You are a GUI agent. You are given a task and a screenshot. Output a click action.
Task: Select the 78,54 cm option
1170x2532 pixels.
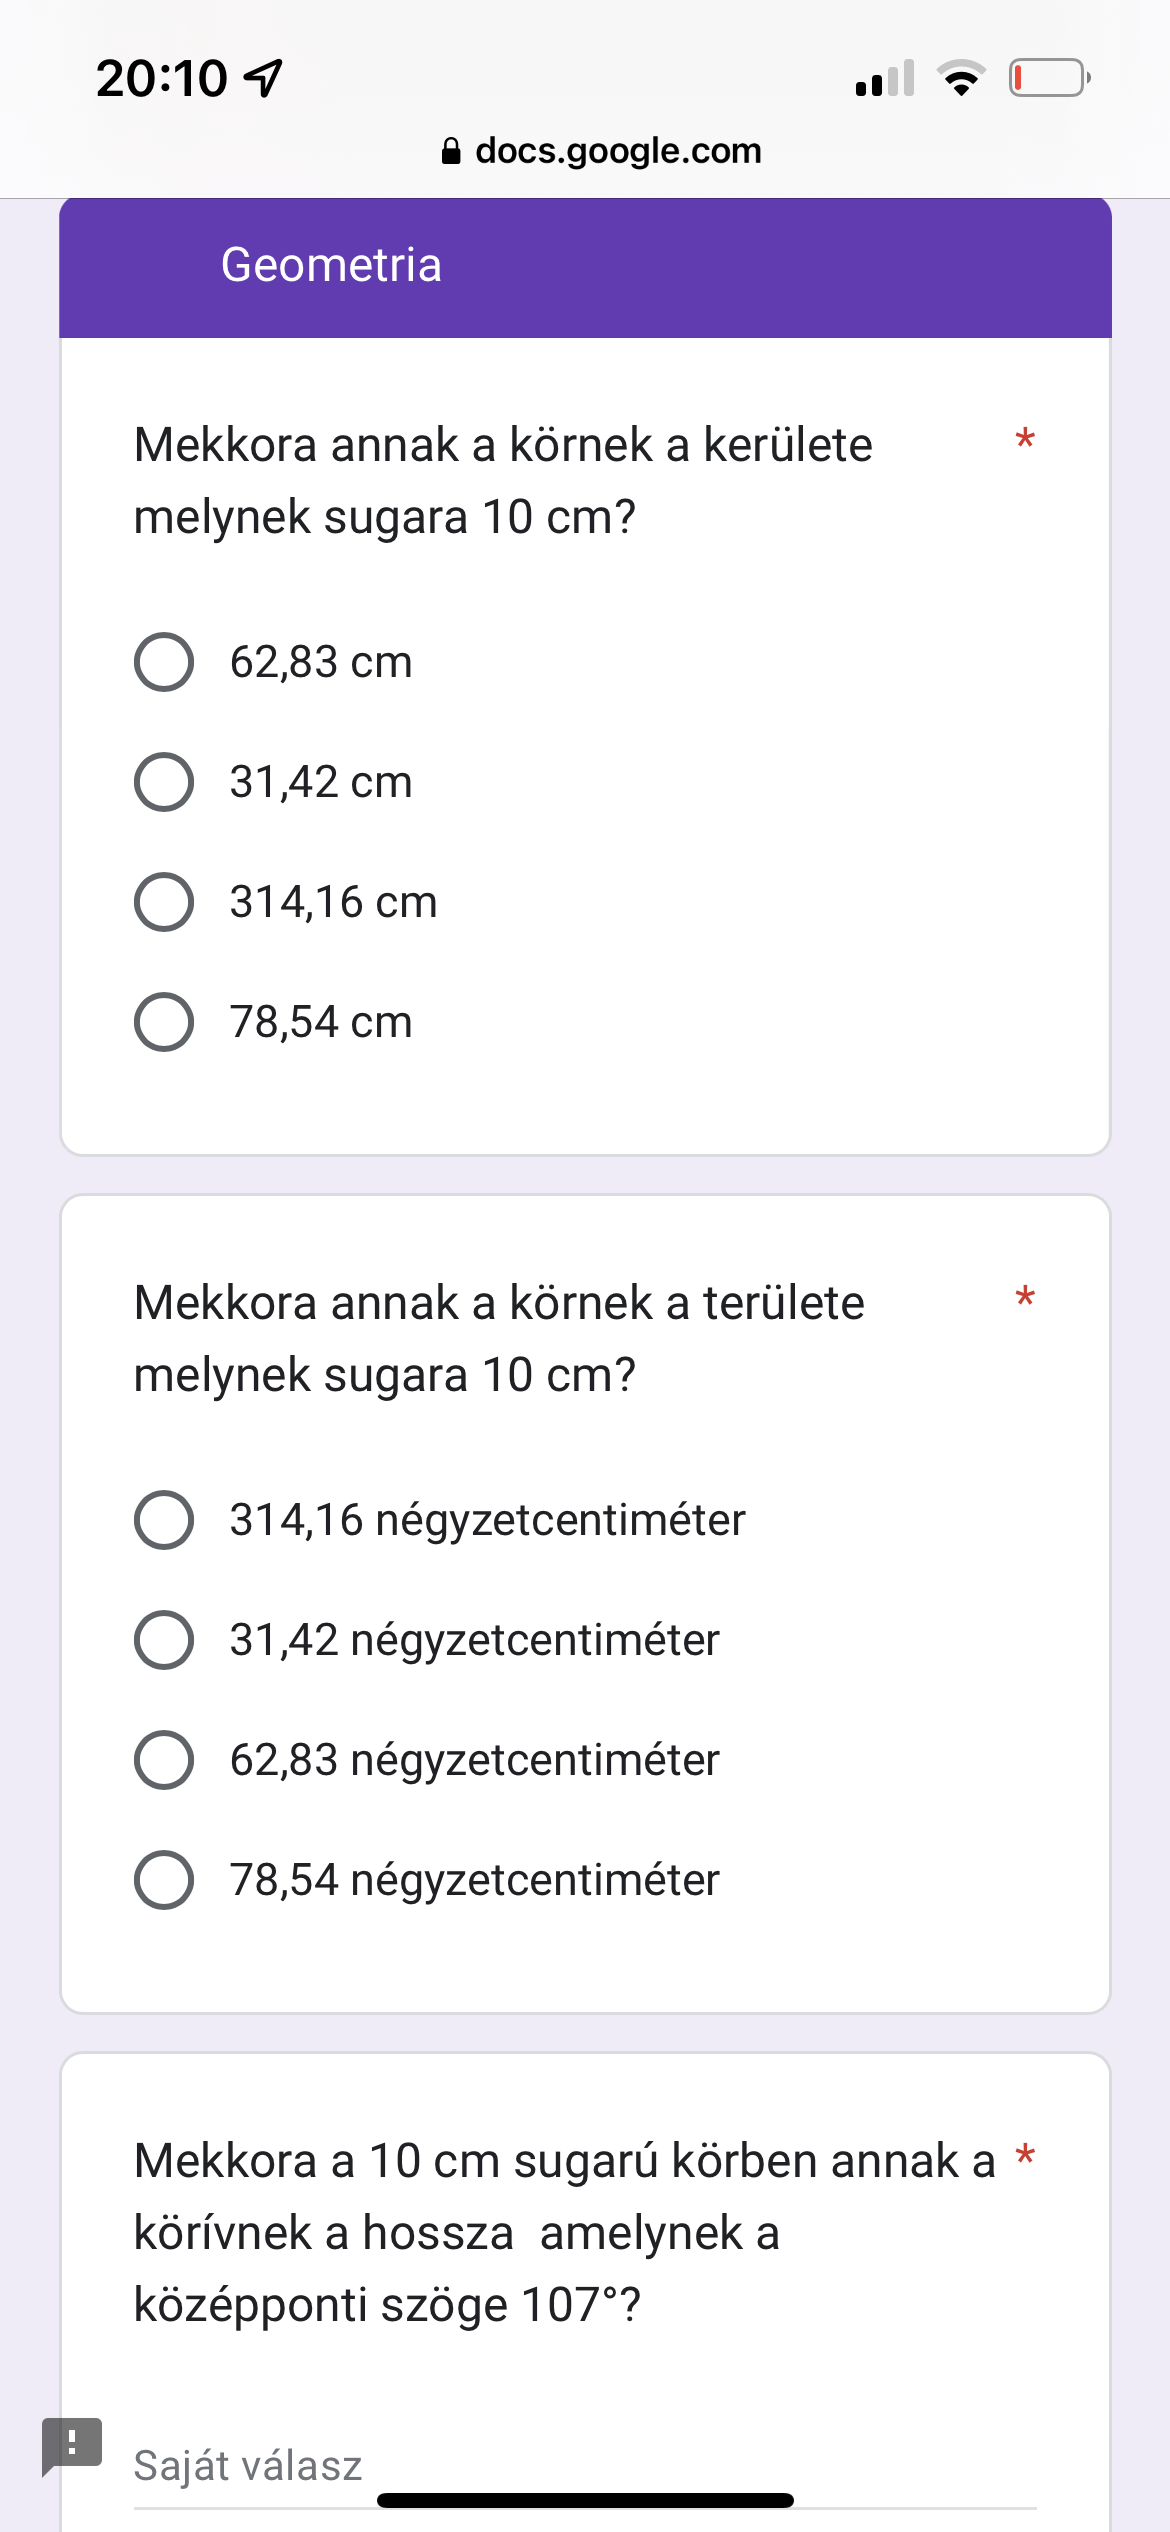coord(164,1022)
